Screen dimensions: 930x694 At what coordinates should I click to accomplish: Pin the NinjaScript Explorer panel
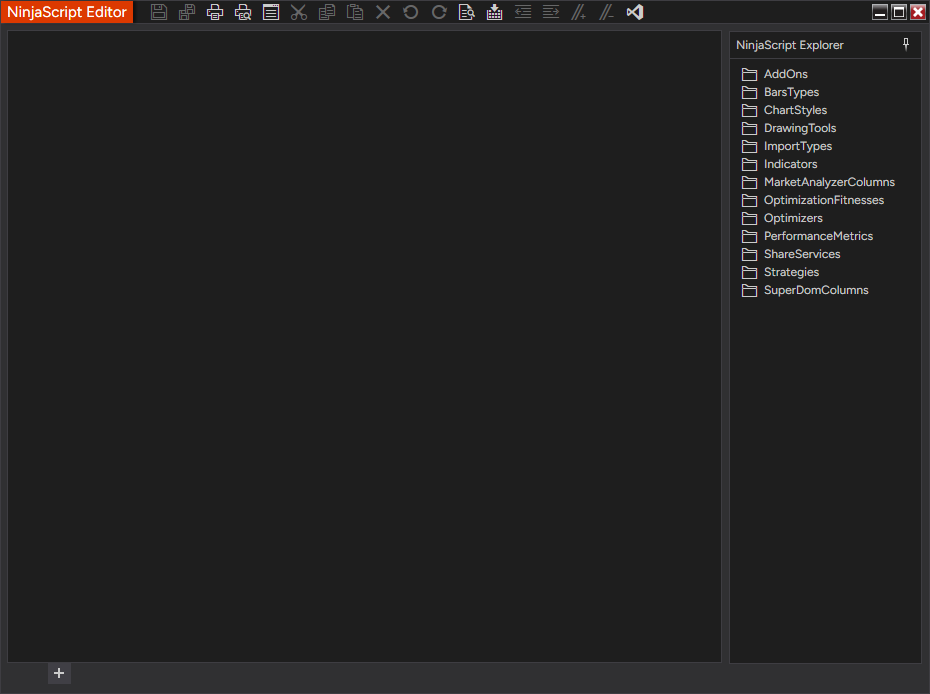[x=906, y=44]
